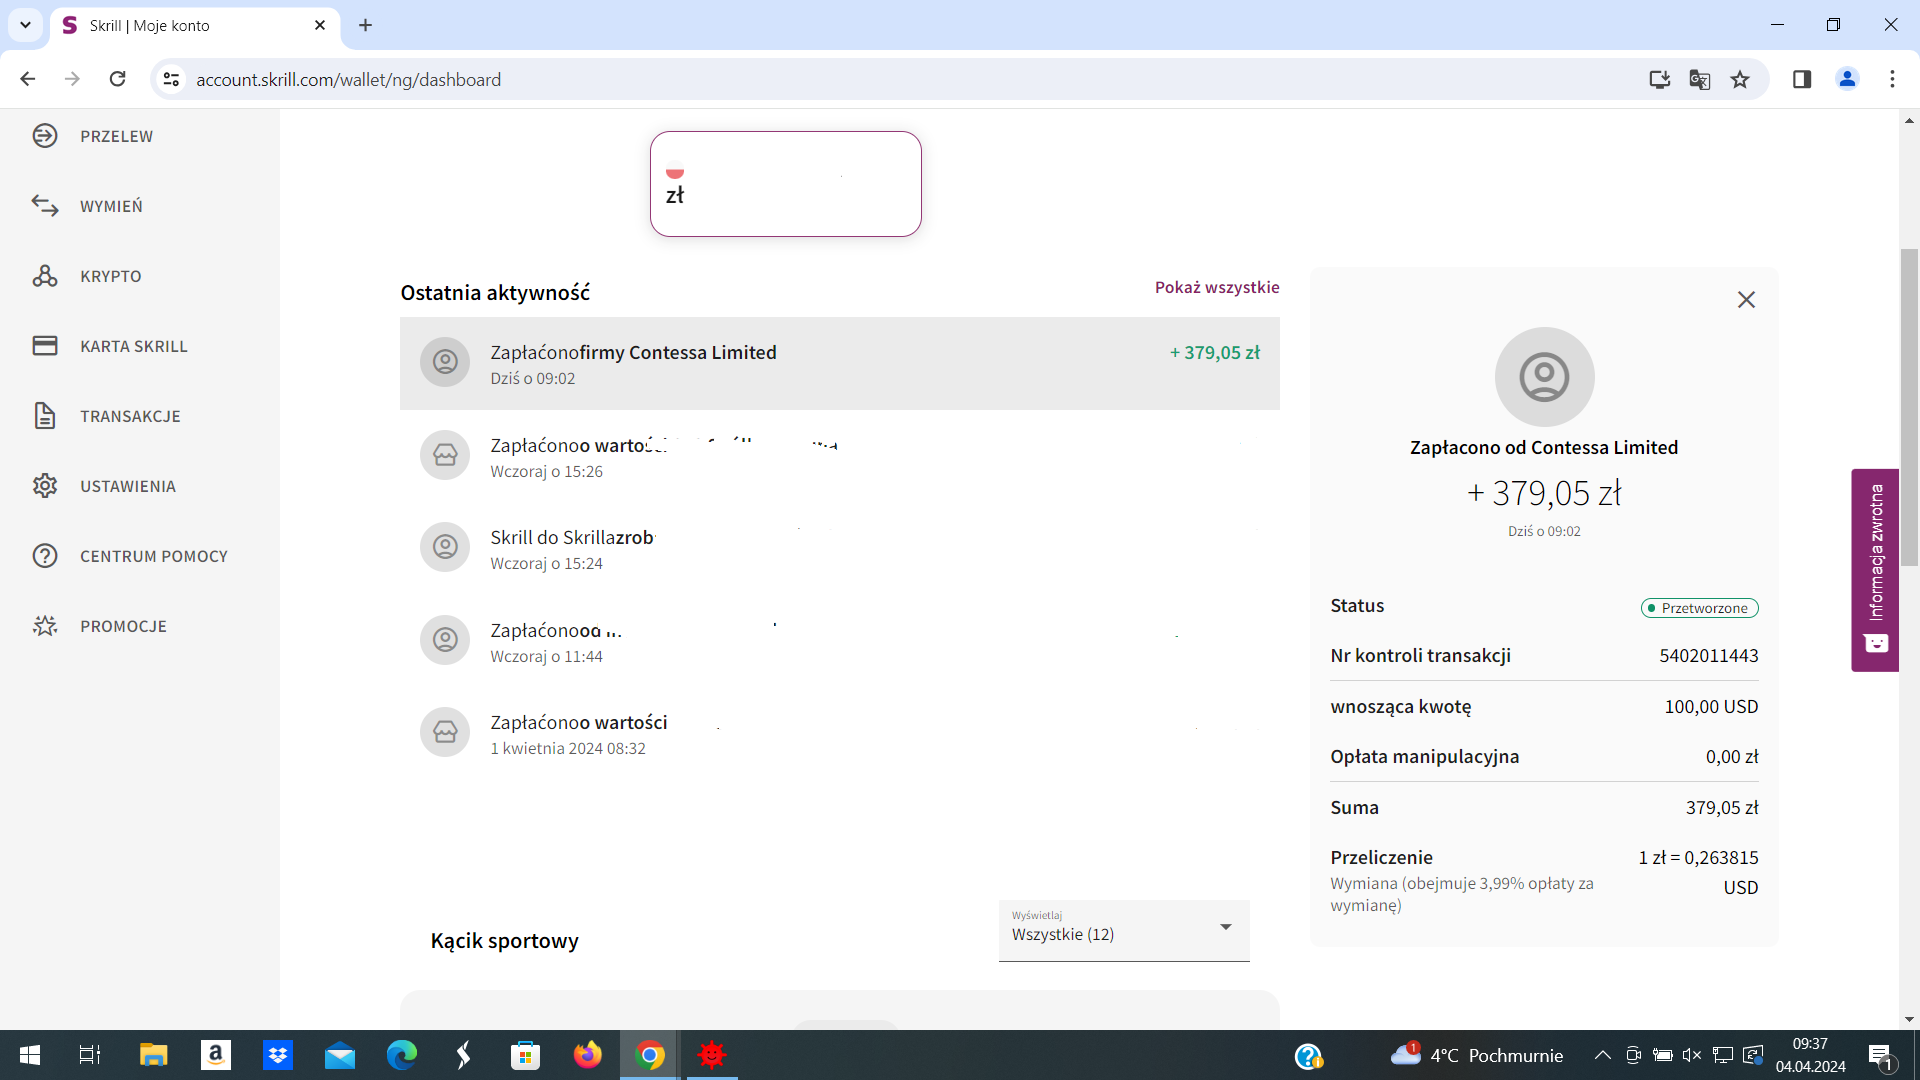The width and height of the screenshot is (1920, 1080).
Task: Open Microsoft Edge from taskbar
Action: pos(402,1055)
